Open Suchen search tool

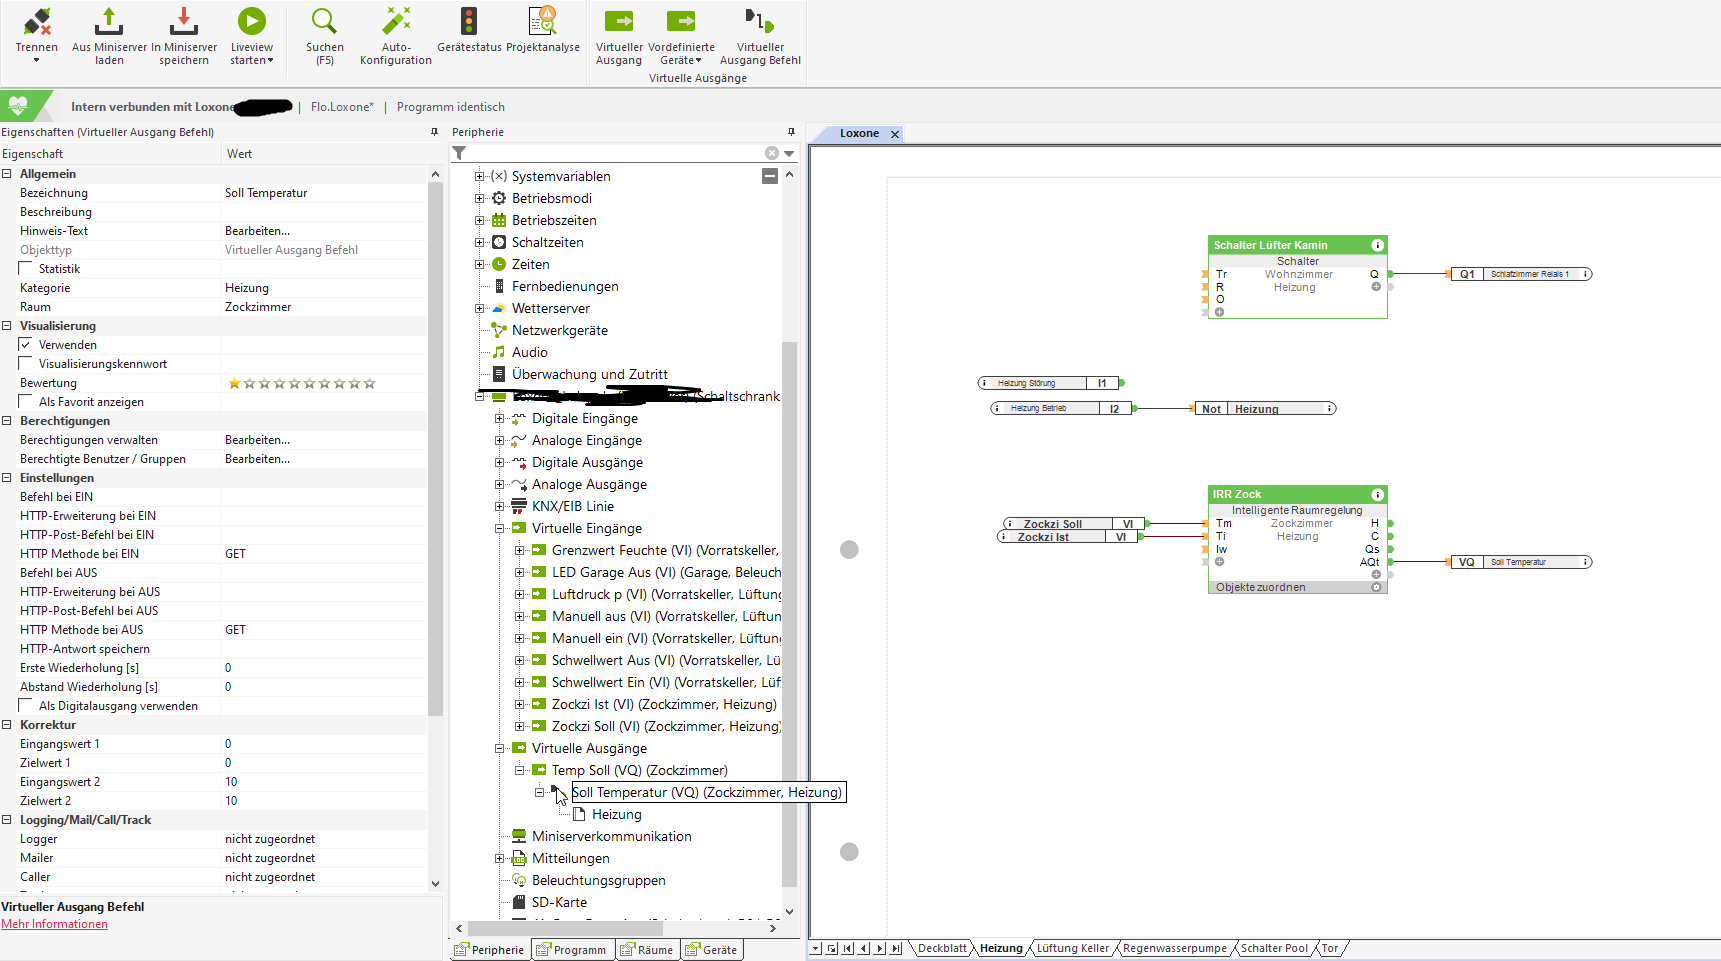[x=324, y=22]
